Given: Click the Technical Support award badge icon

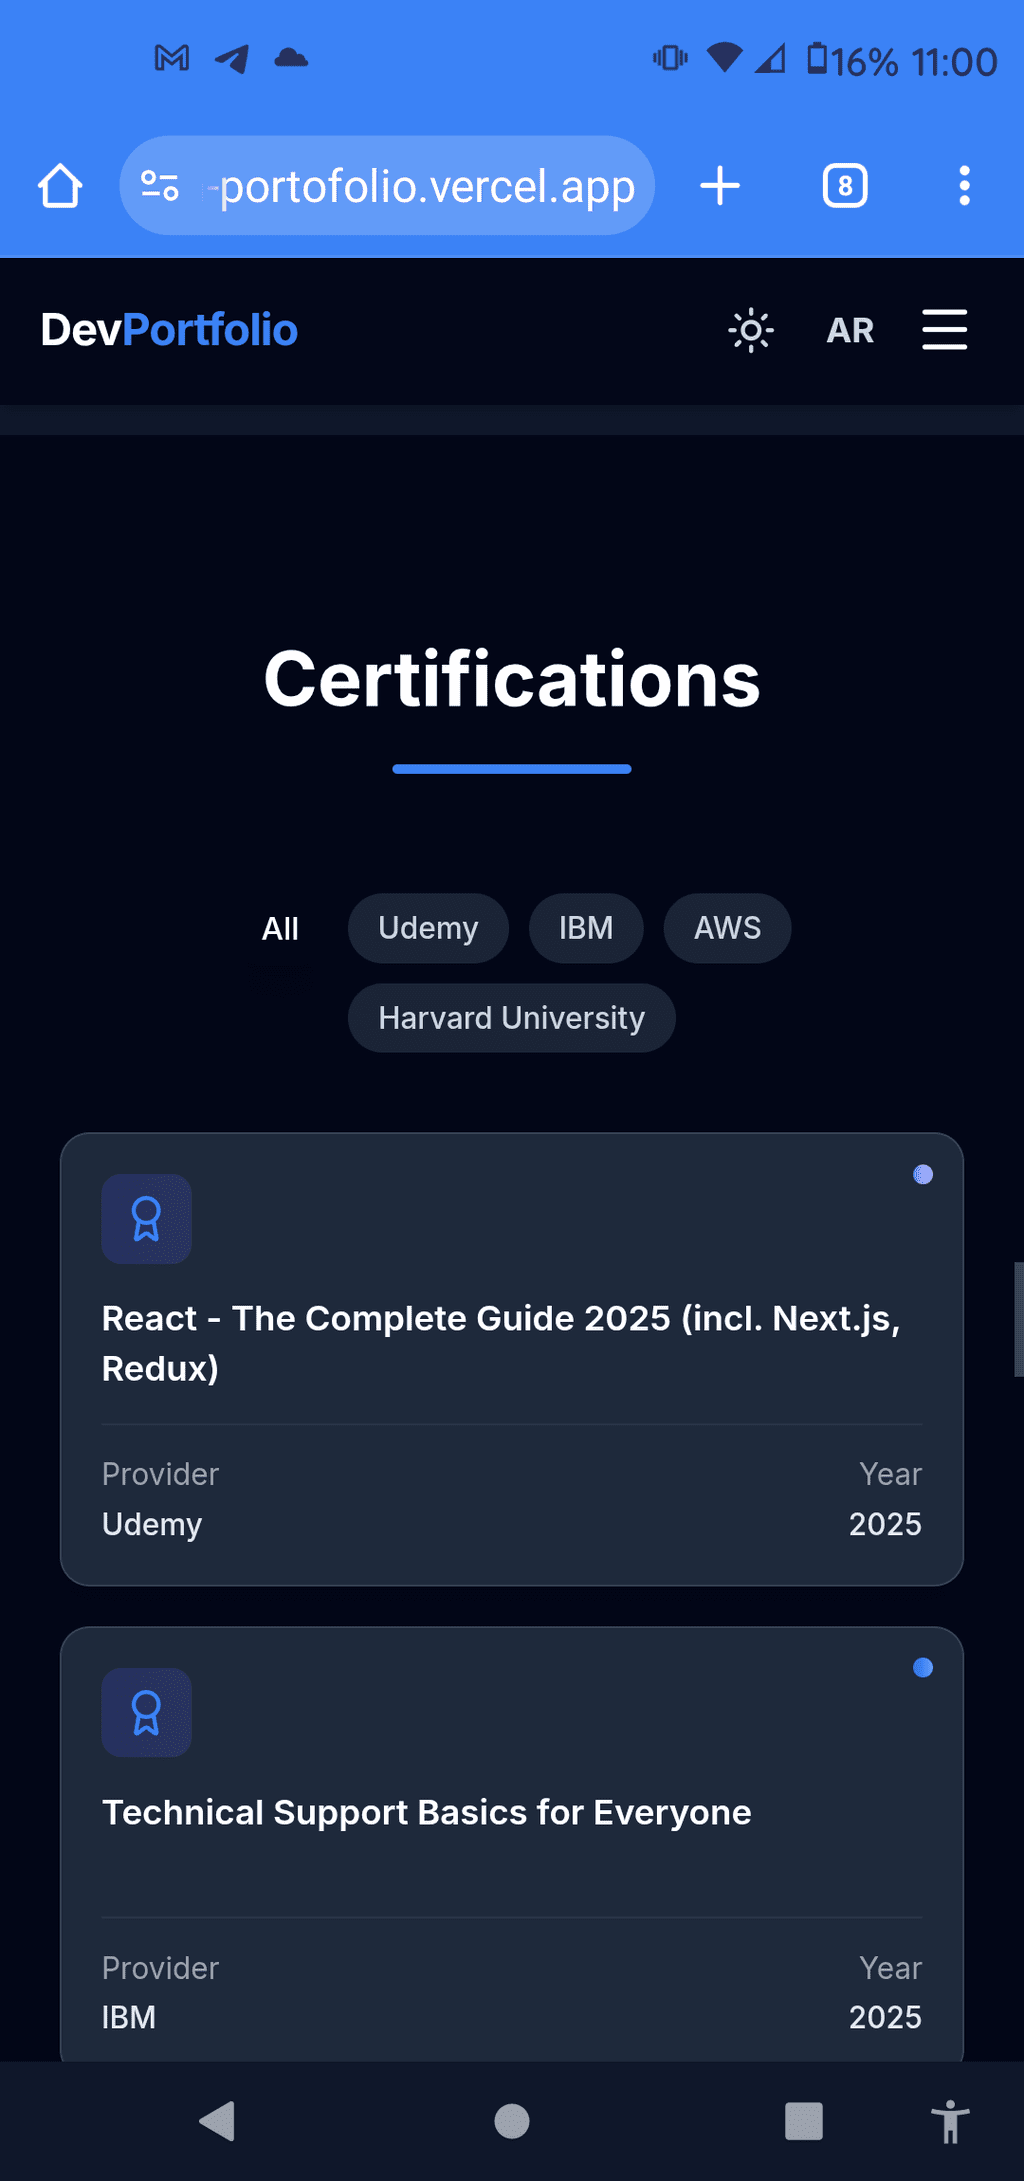Looking at the screenshot, I should [x=147, y=1712].
